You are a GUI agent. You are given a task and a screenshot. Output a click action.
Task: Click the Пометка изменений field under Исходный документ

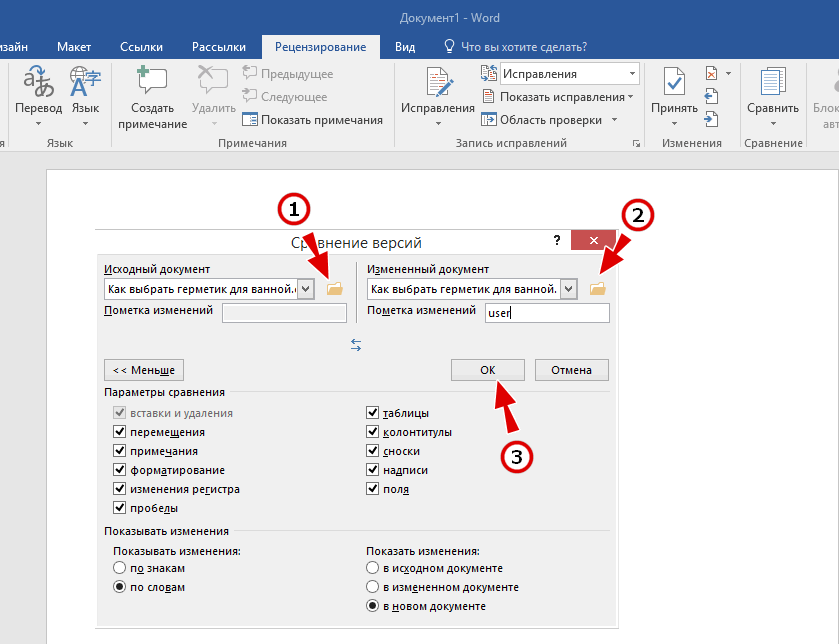pyautogui.click(x=284, y=313)
